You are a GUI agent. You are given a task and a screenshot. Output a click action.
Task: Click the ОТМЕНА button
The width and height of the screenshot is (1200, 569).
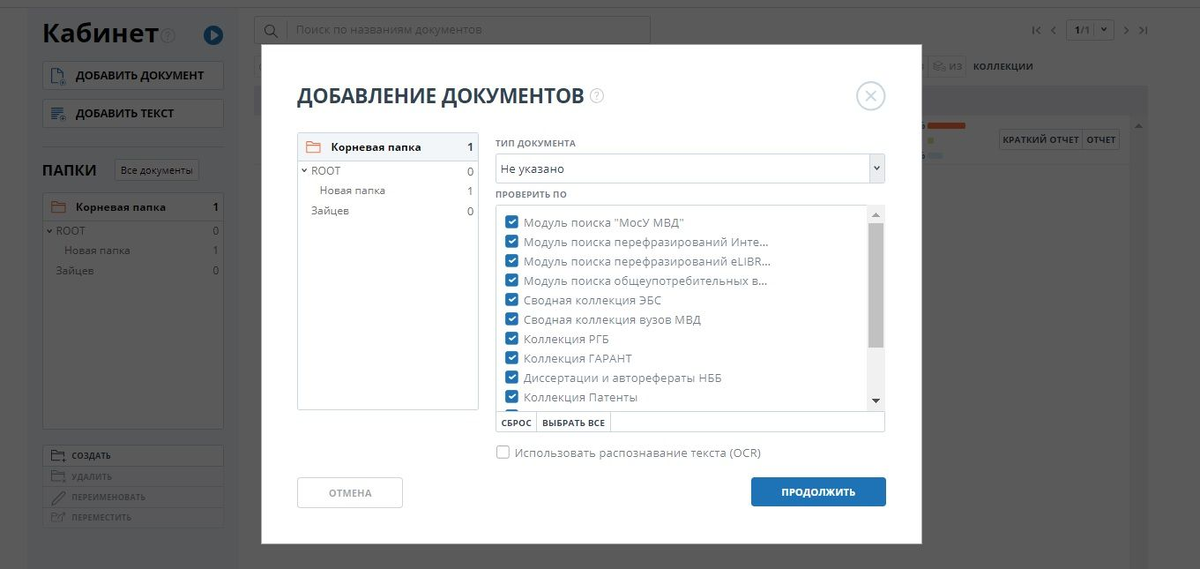click(350, 493)
